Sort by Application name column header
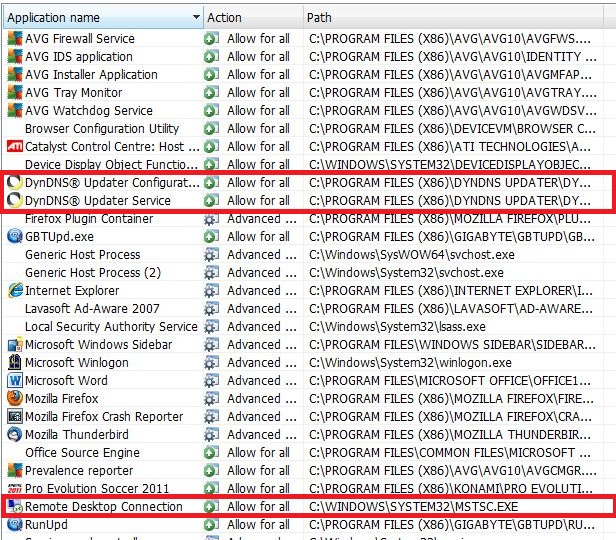The width and height of the screenshot is (616, 540). 103,17
